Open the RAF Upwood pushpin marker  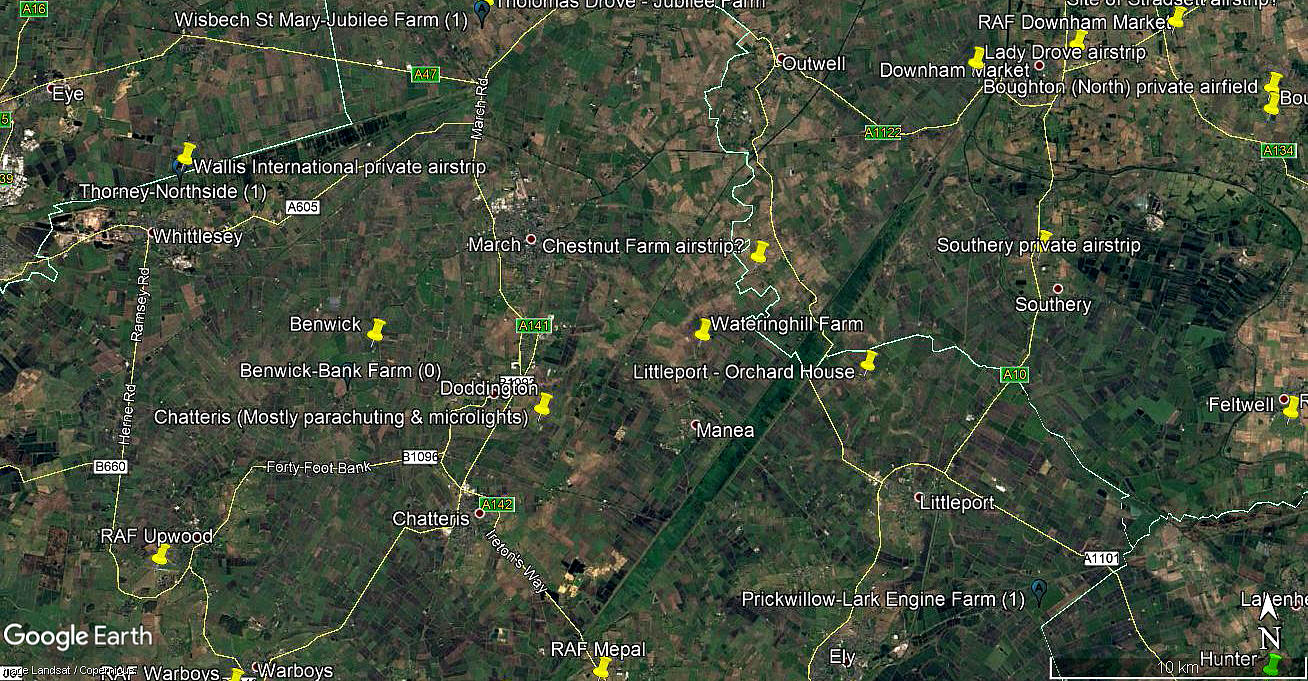[160, 555]
